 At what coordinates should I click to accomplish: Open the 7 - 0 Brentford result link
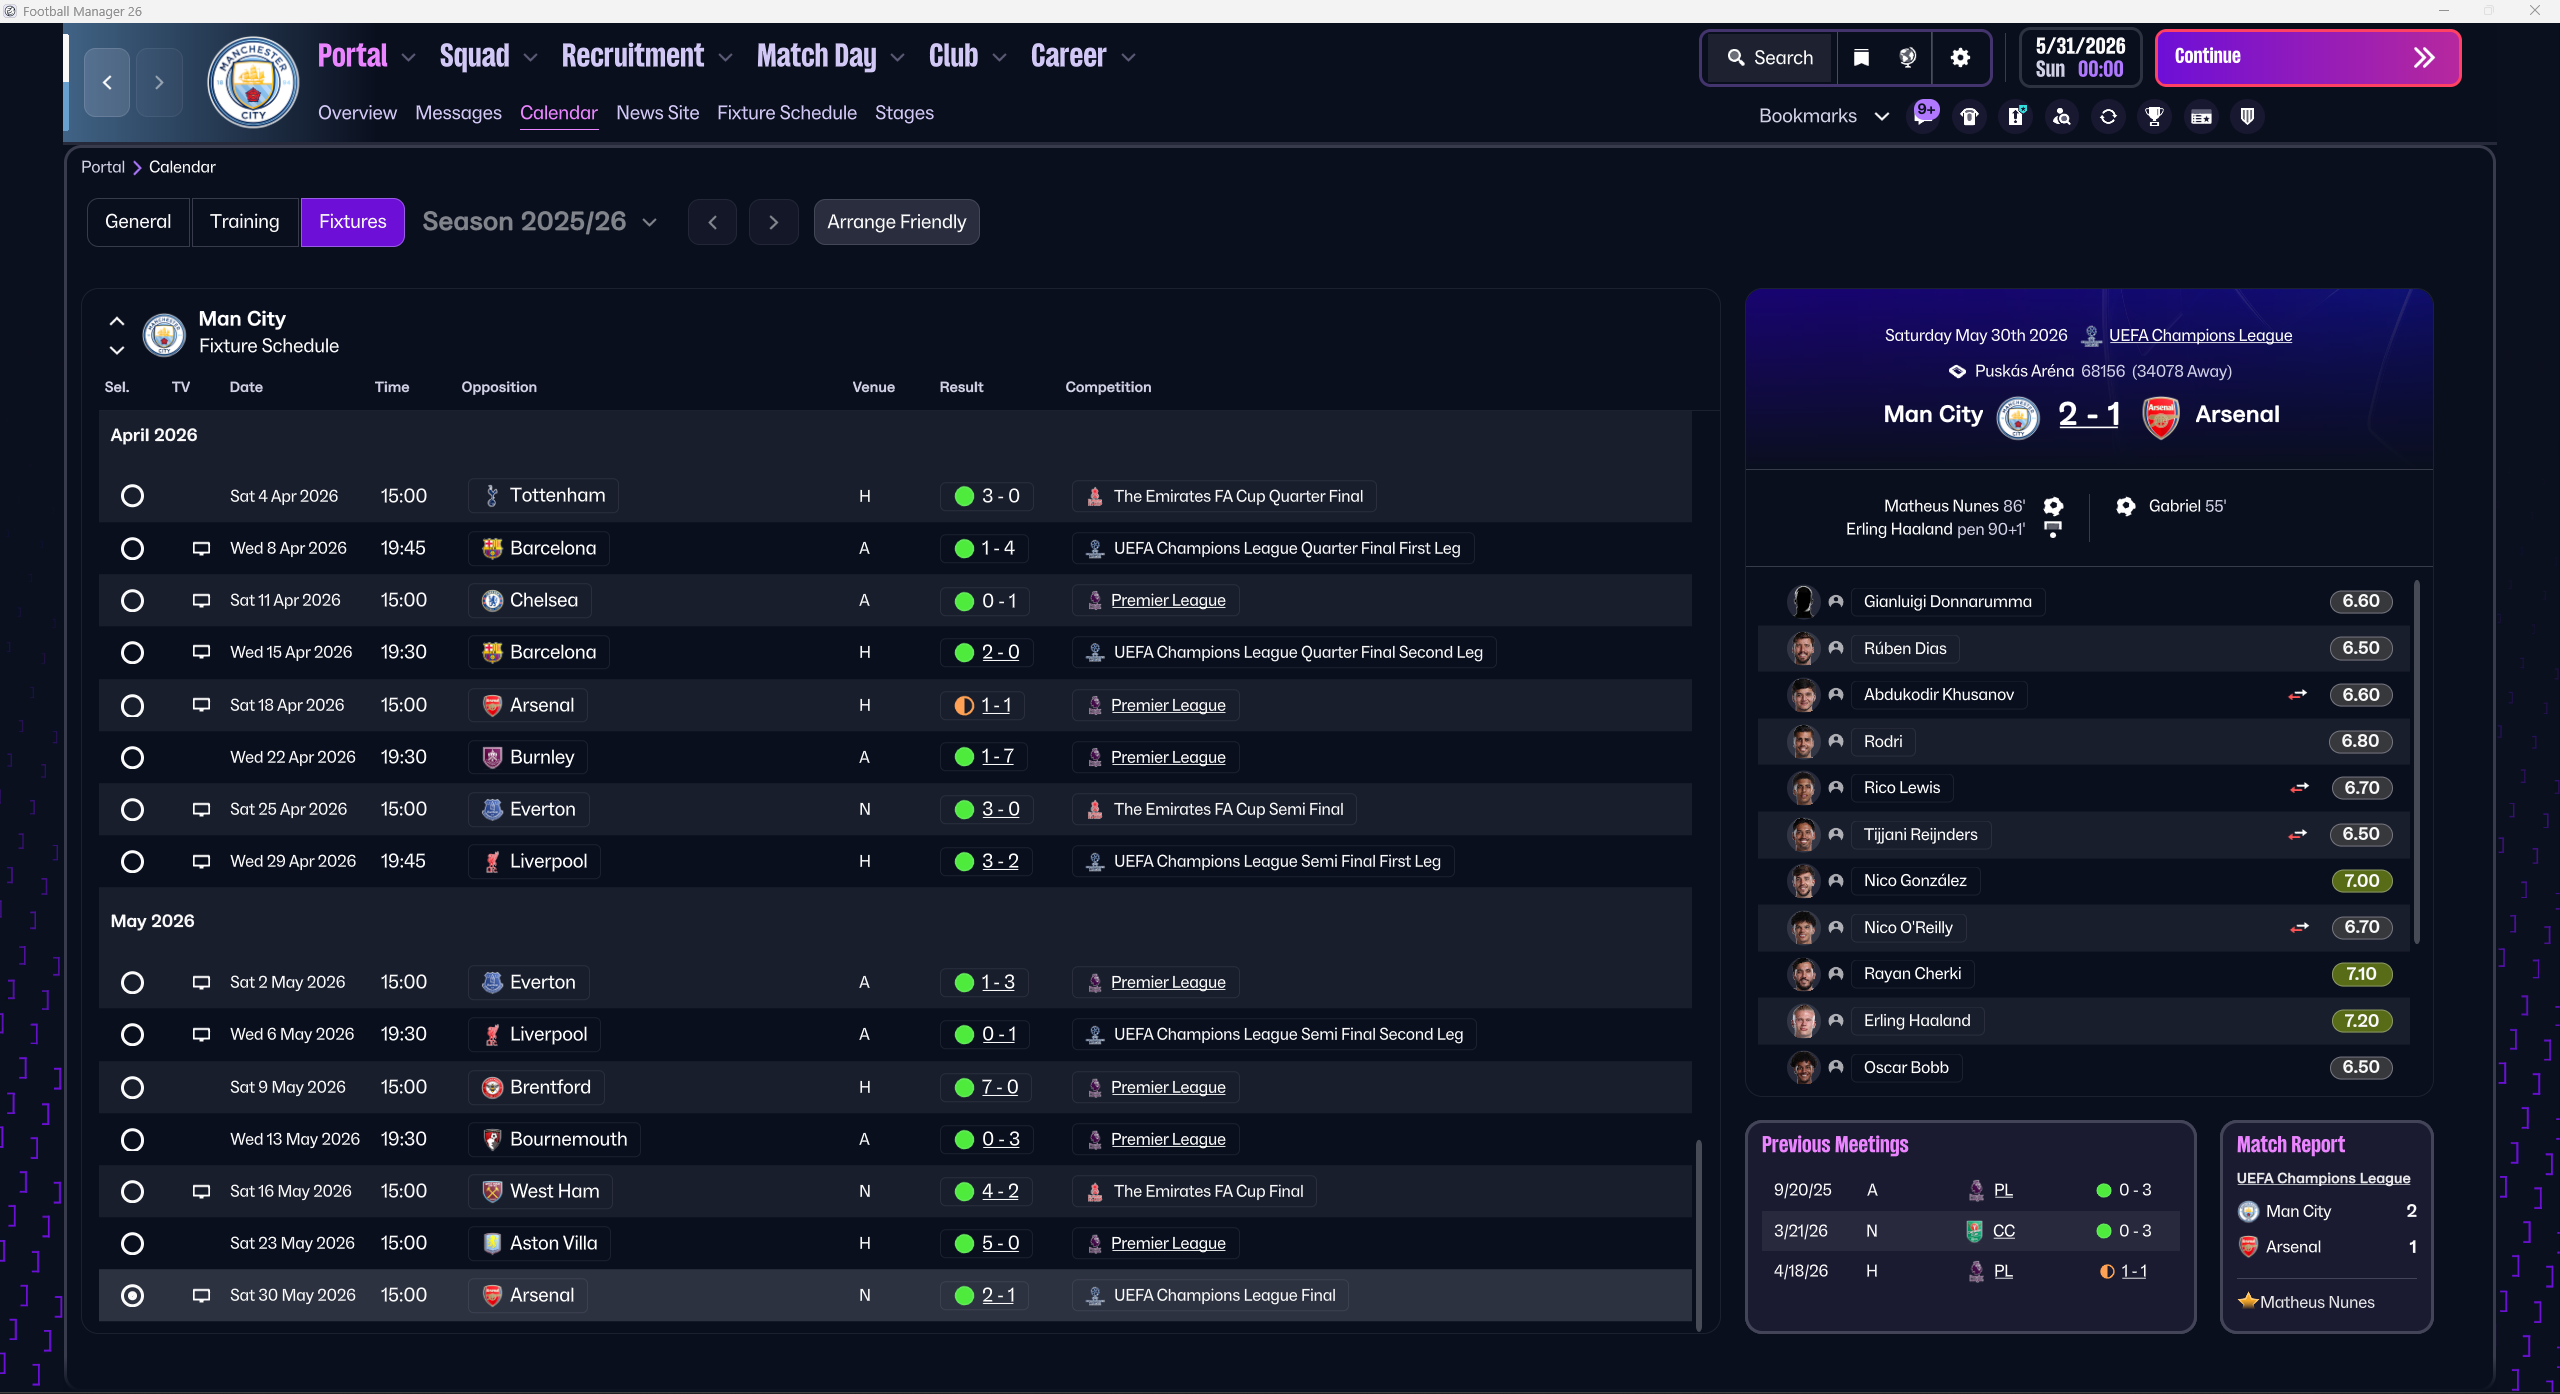pos(999,1087)
